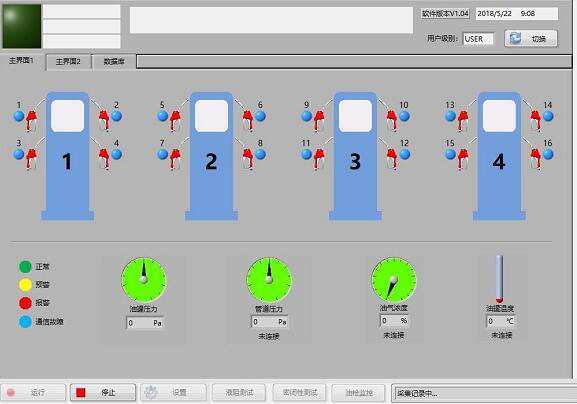
Task: Switch to the 主界面2 tab
Action: [x=68, y=61]
